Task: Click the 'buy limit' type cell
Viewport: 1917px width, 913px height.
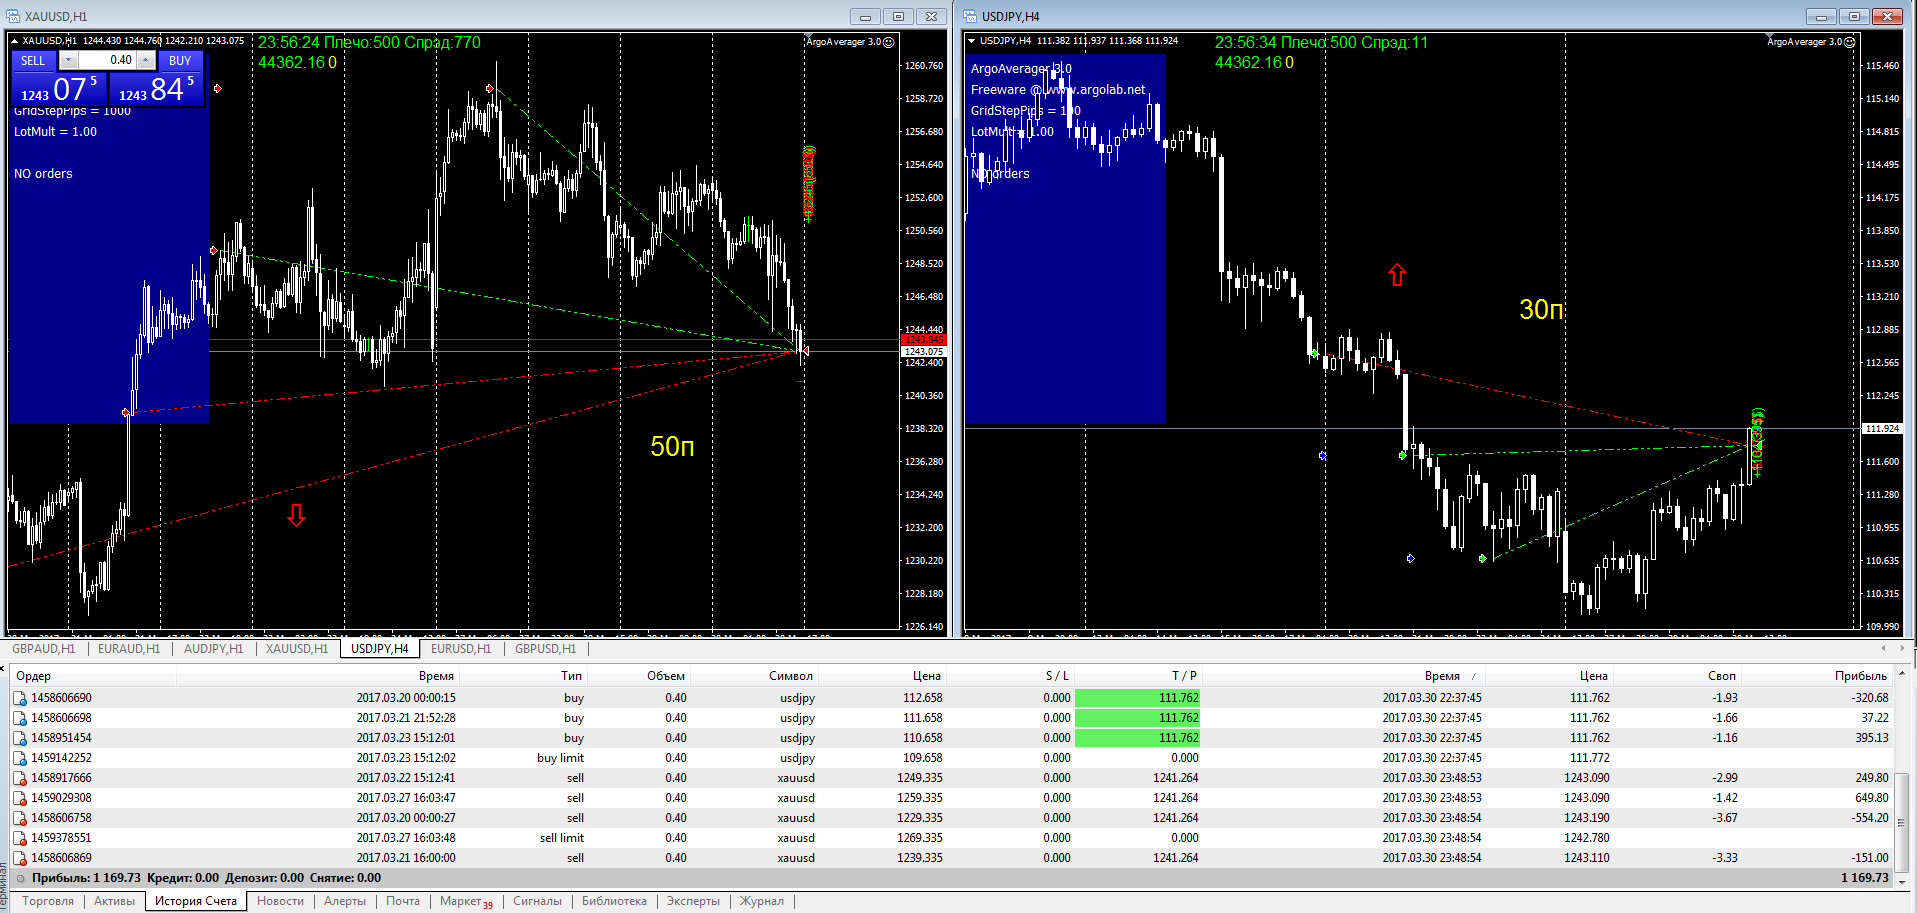Action: (560, 758)
